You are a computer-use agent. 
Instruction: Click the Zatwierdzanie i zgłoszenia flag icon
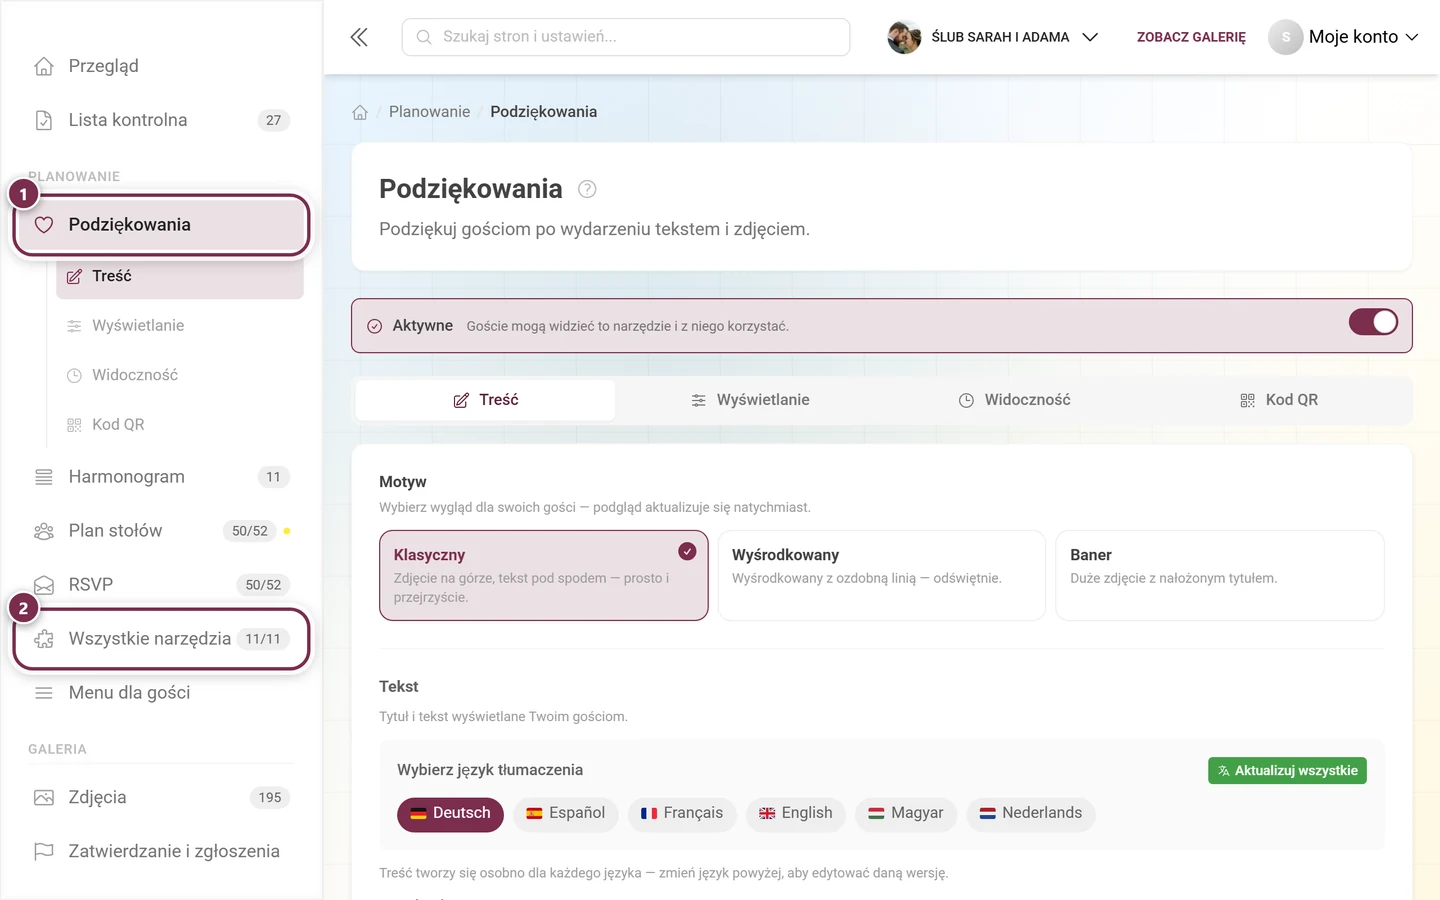(x=44, y=851)
